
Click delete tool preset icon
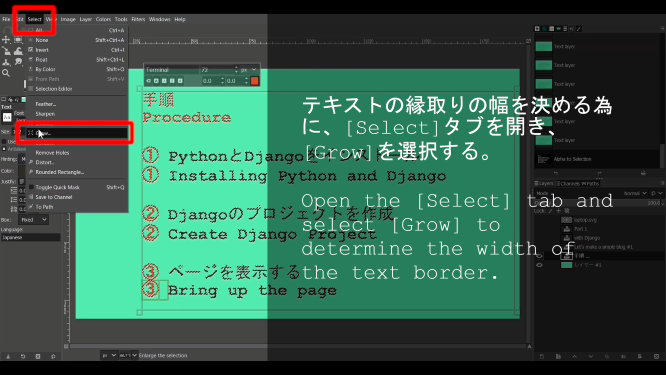coord(38,356)
